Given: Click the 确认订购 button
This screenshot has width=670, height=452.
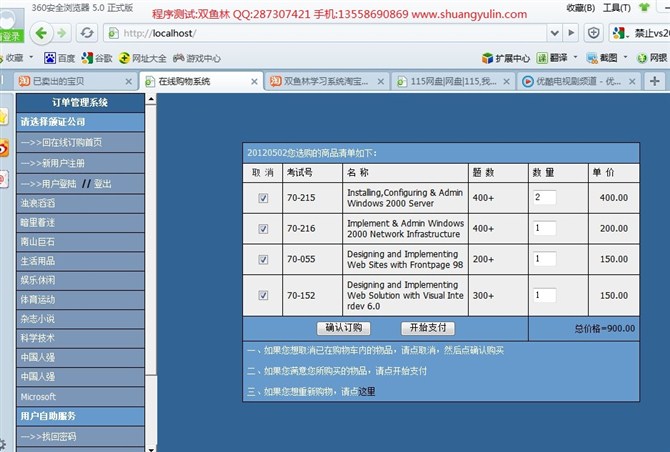Looking at the screenshot, I should [344, 328].
